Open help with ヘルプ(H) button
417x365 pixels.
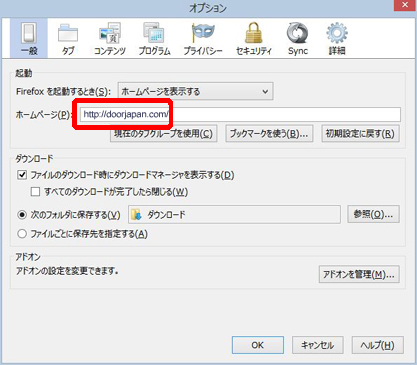pyautogui.click(x=378, y=345)
